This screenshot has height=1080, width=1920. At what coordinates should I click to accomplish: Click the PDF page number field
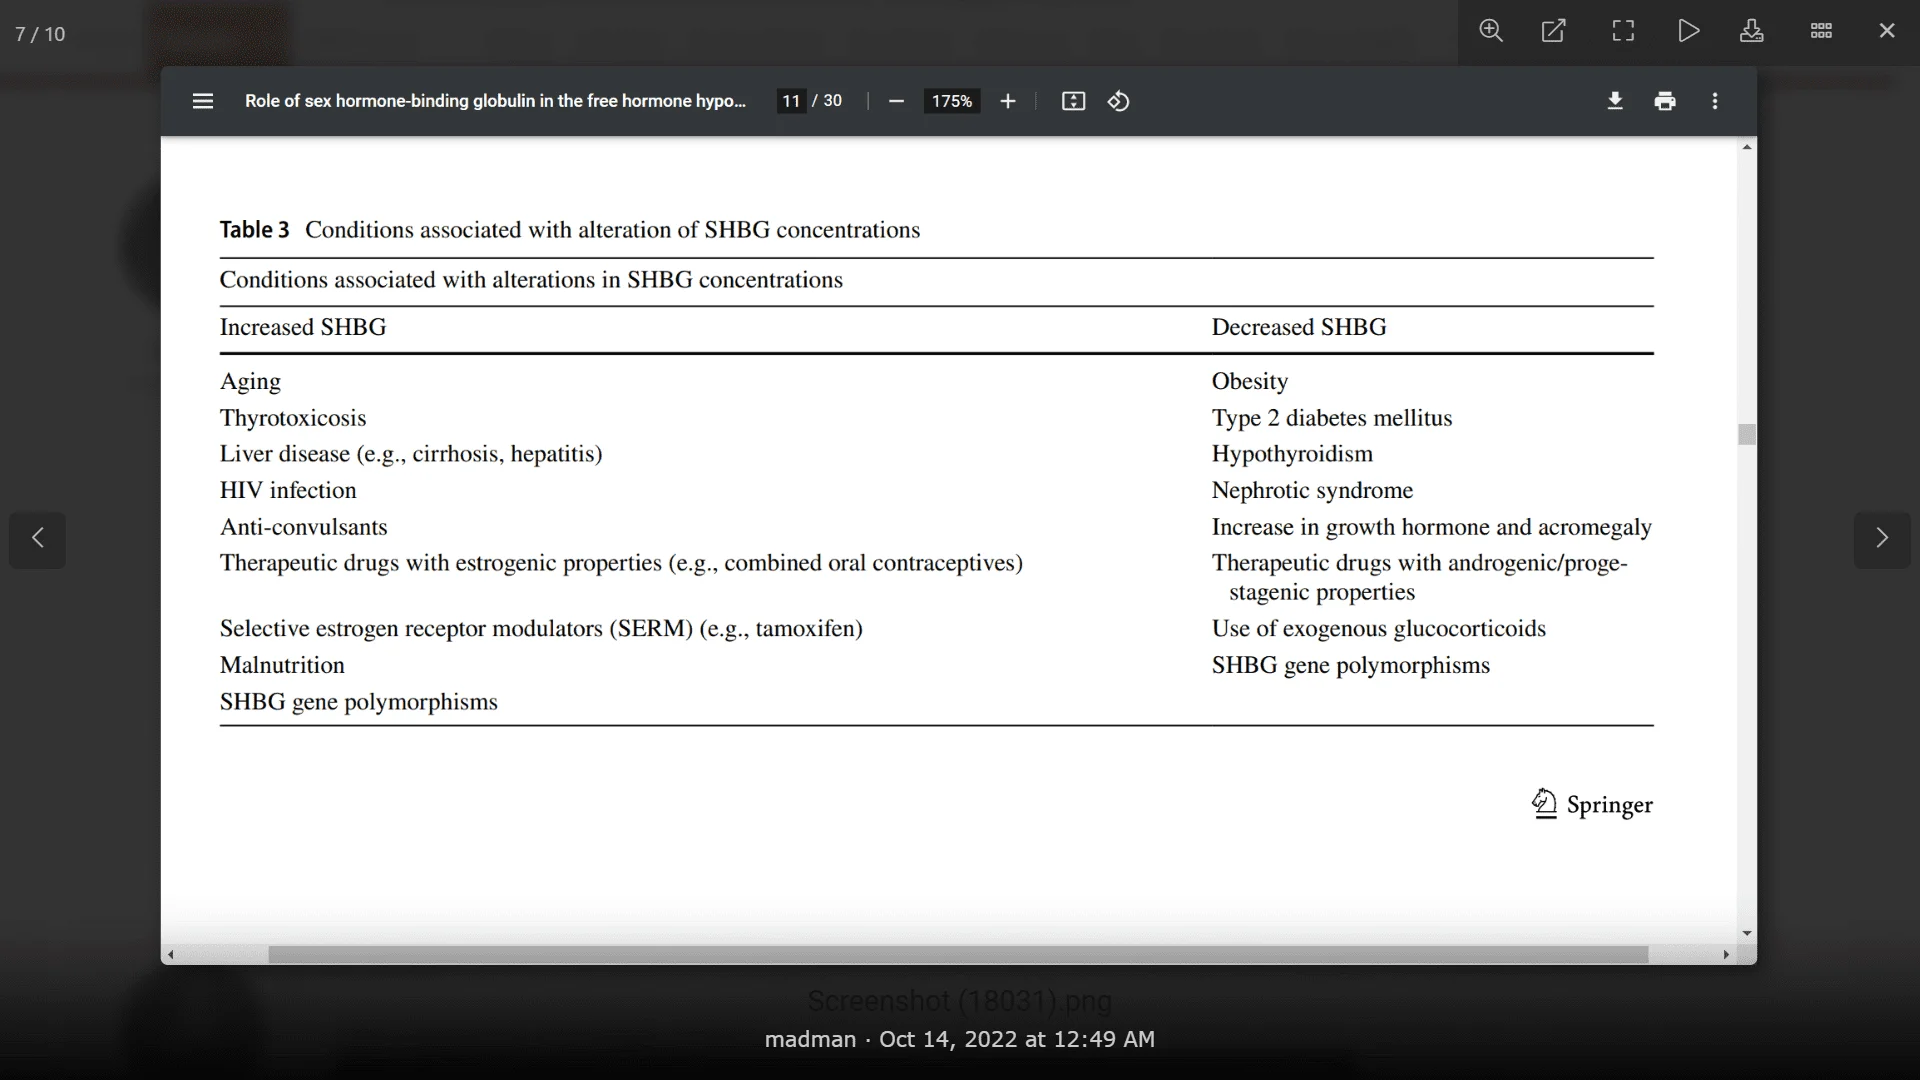(x=791, y=101)
